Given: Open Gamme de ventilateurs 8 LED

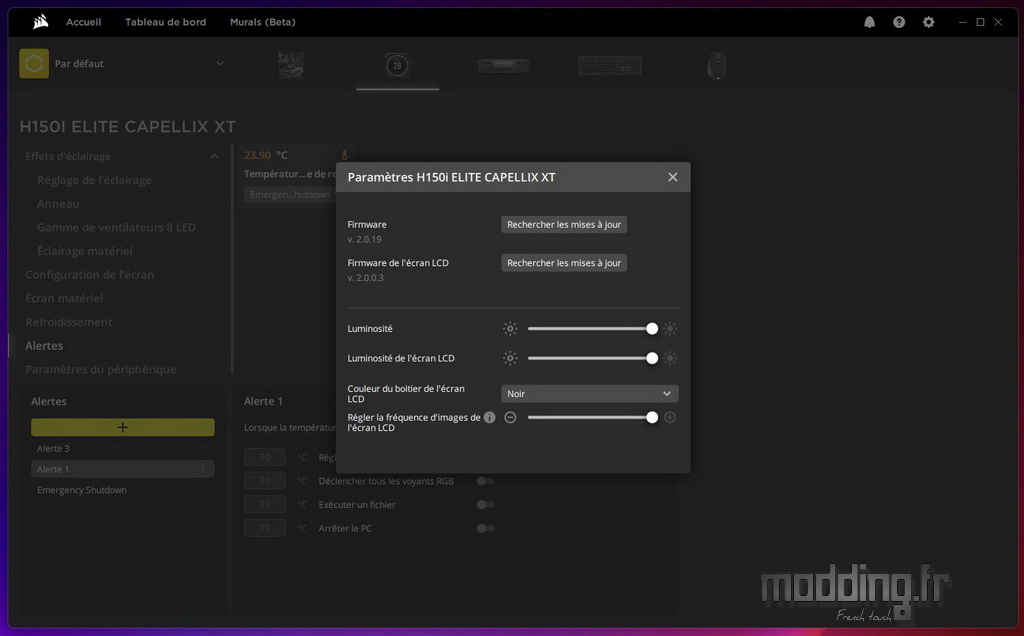Looking at the screenshot, I should 116,227.
